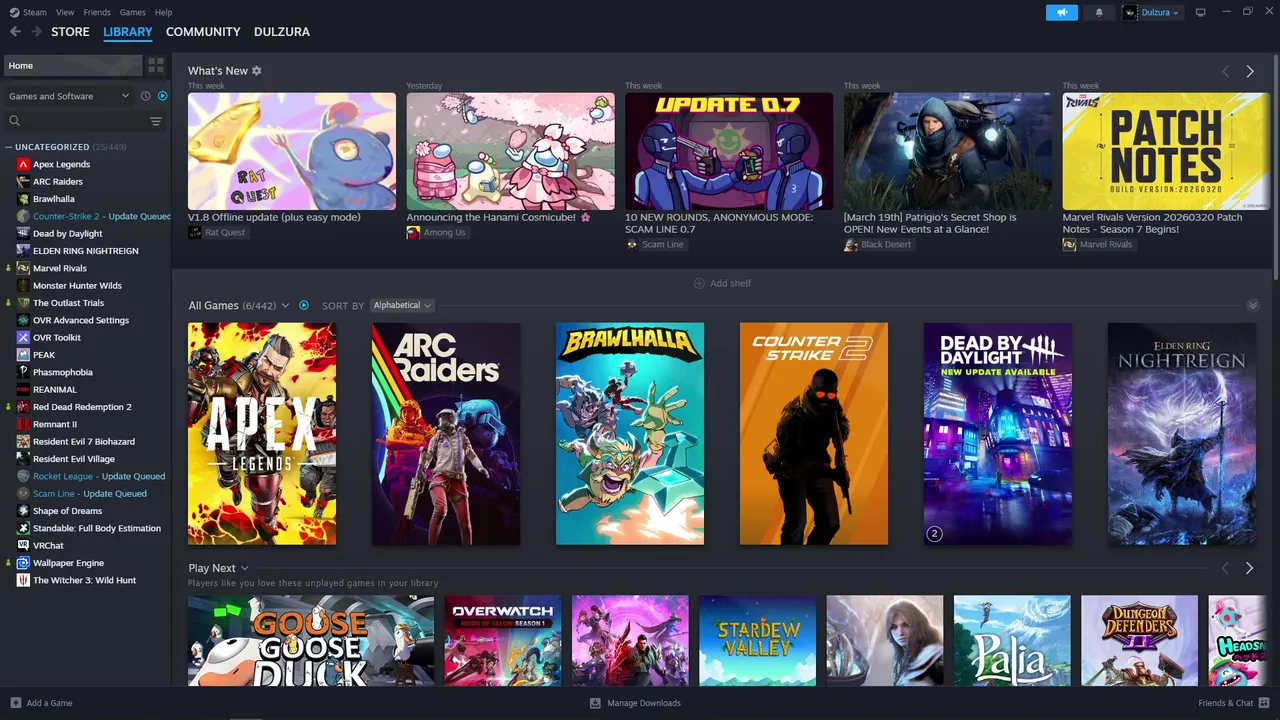Select the LIBRARY tab
Viewport: 1280px width, 720px height.
click(128, 32)
